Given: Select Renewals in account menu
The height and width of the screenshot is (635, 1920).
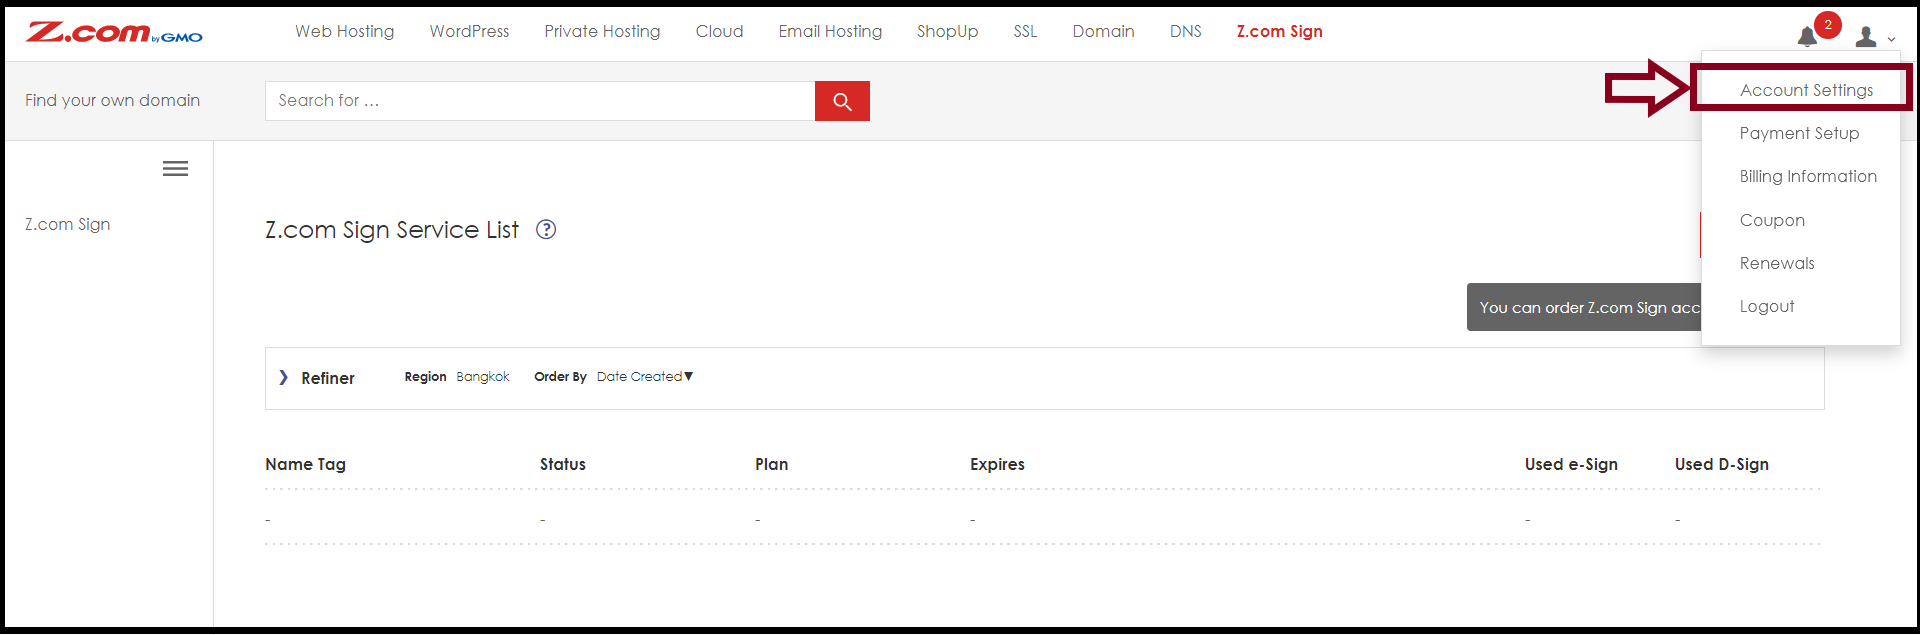Looking at the screenshot, I should pos(1777,263).
